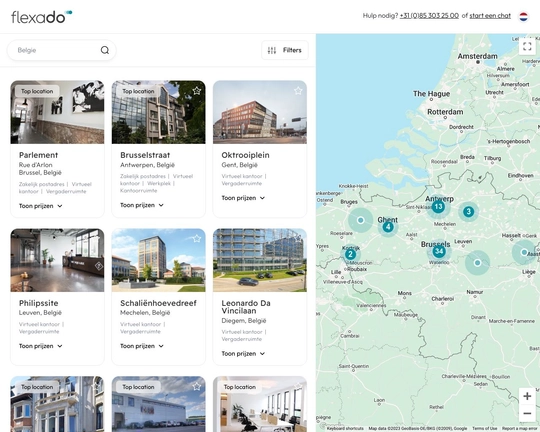540x432 pixels.
Task: Favorite the Brusselstraat listing star
Action: 197,91
